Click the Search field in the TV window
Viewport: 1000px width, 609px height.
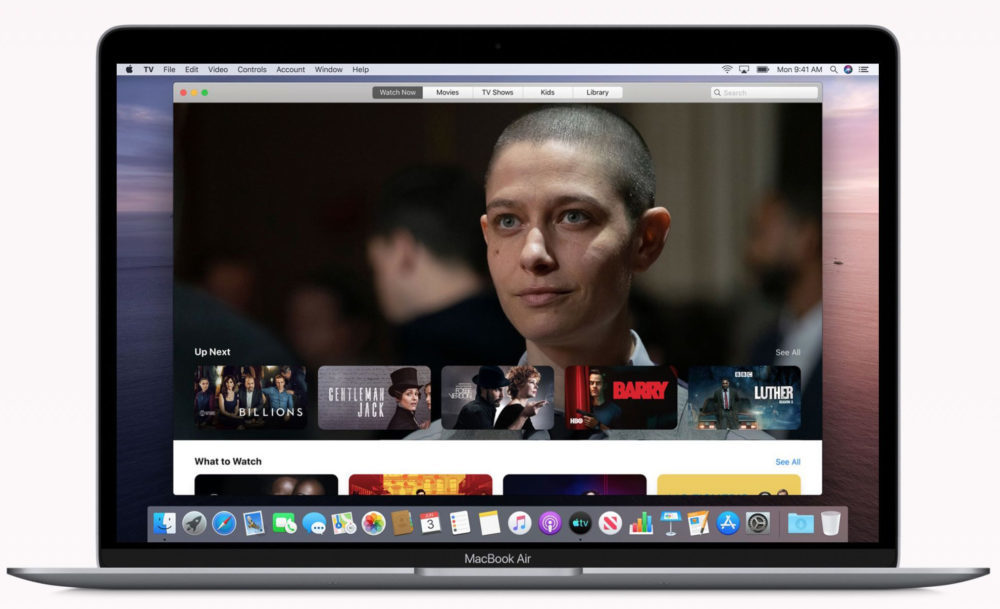click(765, 93)
